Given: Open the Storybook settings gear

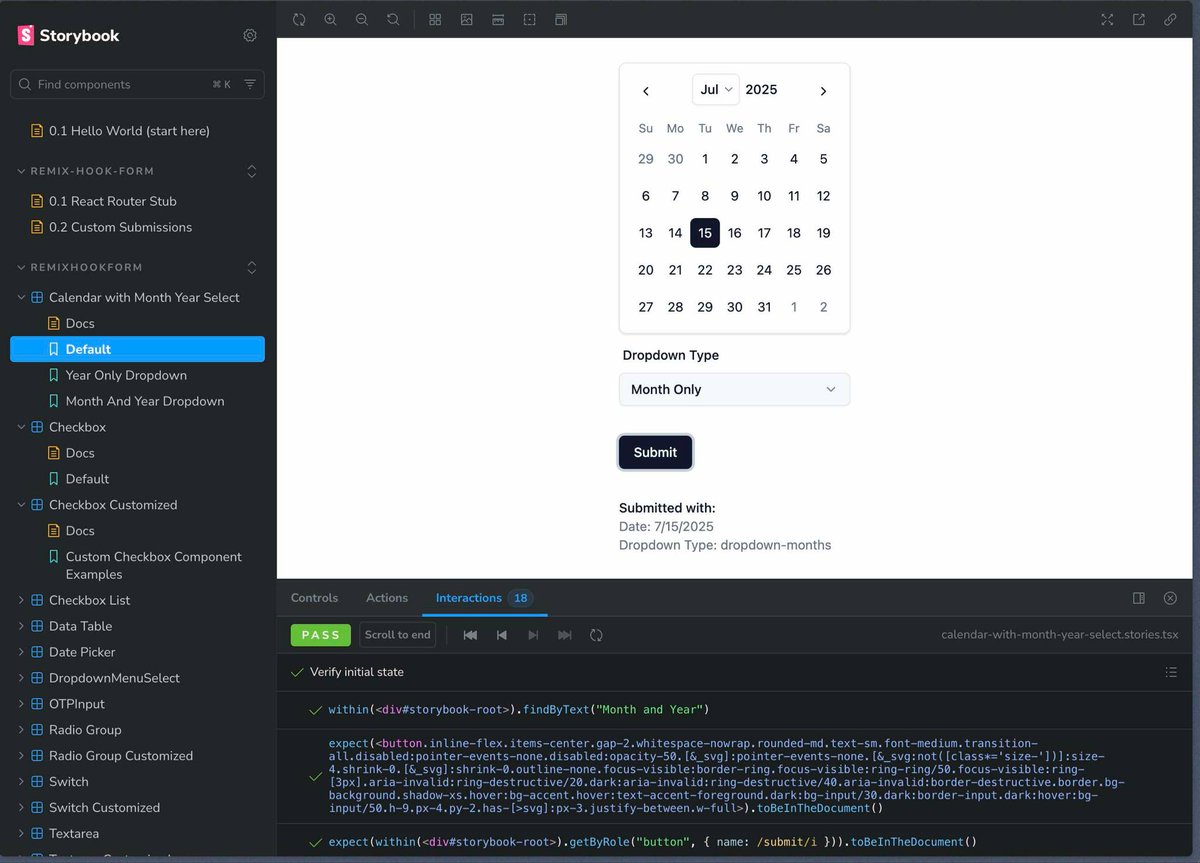Looking at the screenshot, I should [250, 35].
